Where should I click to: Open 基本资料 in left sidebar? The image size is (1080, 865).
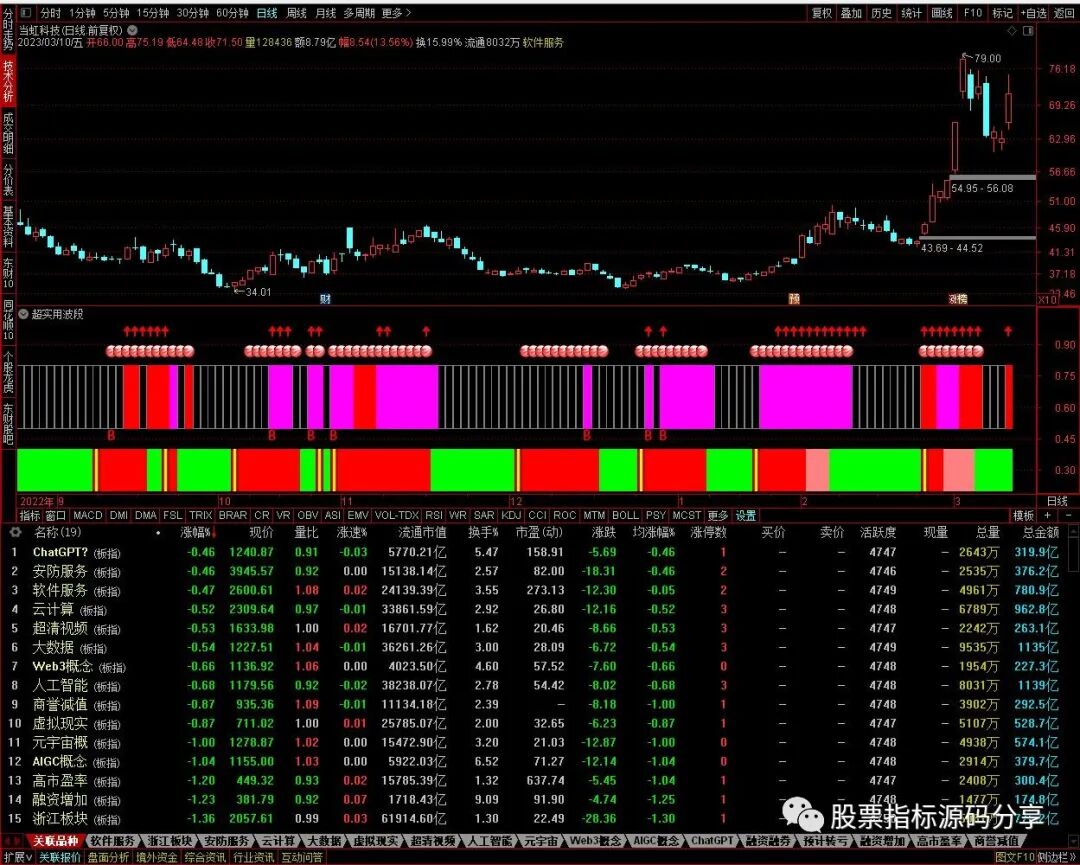point(8,227)
